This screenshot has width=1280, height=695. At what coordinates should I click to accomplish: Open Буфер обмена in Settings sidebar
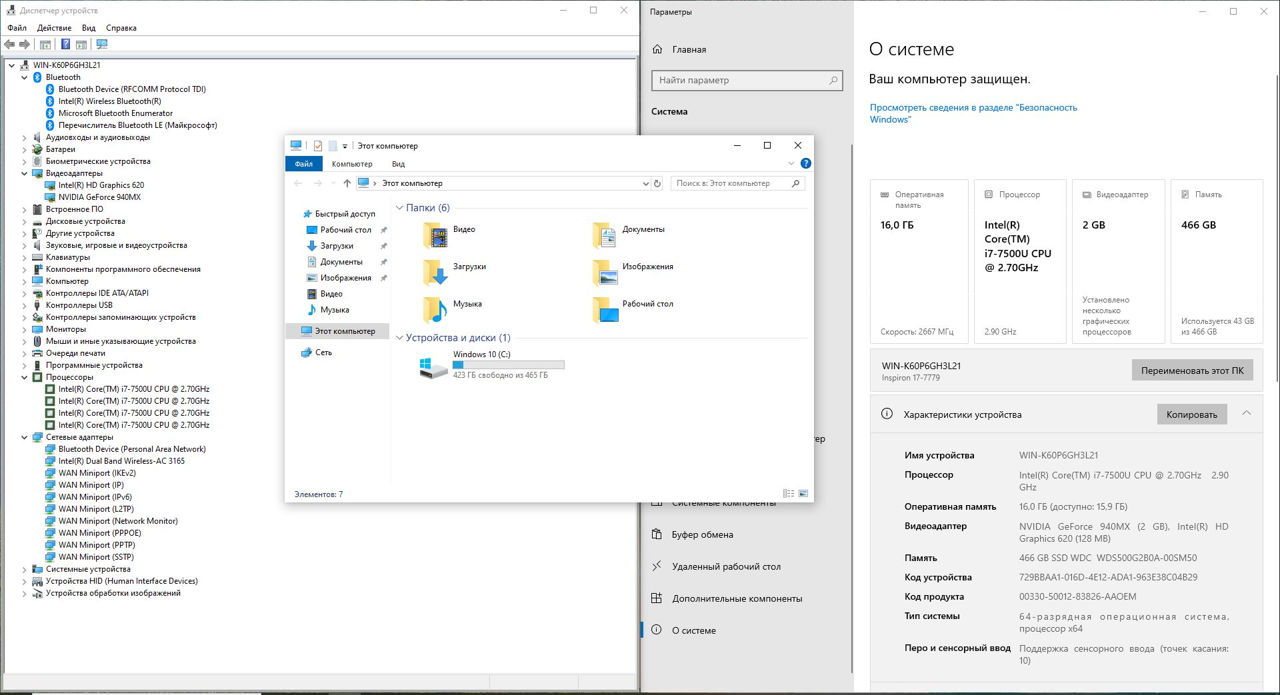[701, 534]
